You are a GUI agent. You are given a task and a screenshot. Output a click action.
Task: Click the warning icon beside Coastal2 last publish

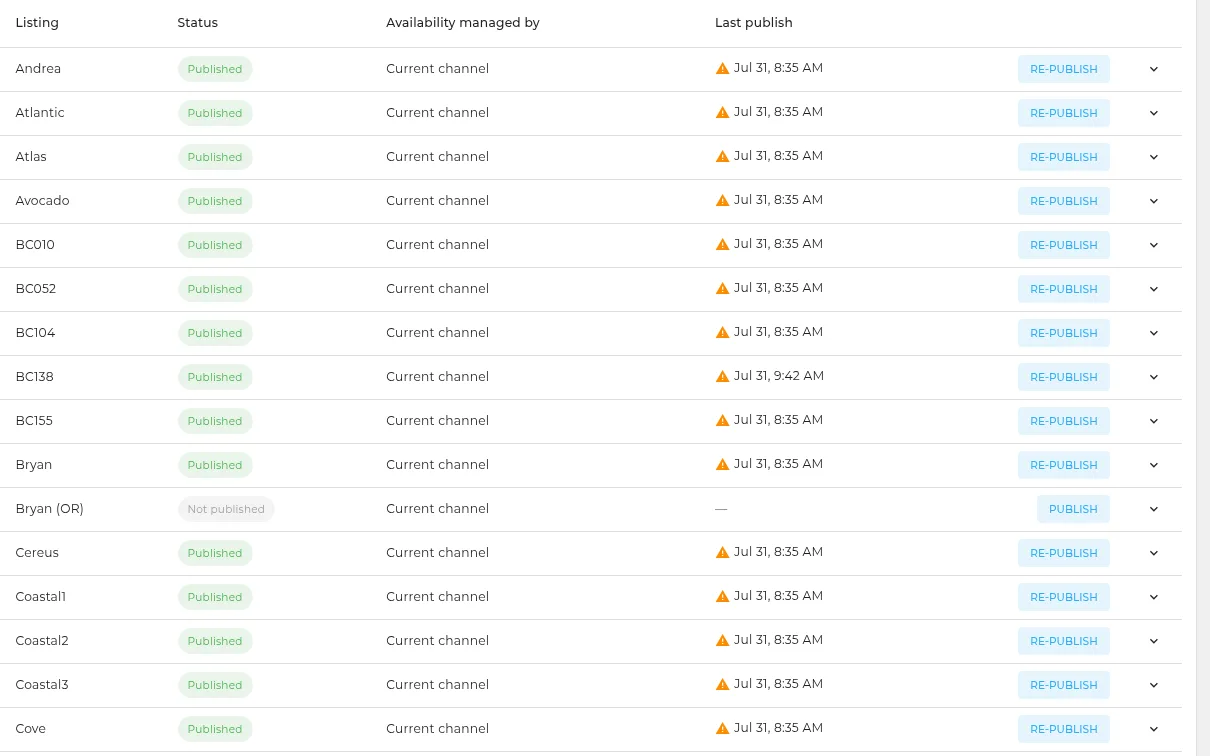tap(722, 641)
